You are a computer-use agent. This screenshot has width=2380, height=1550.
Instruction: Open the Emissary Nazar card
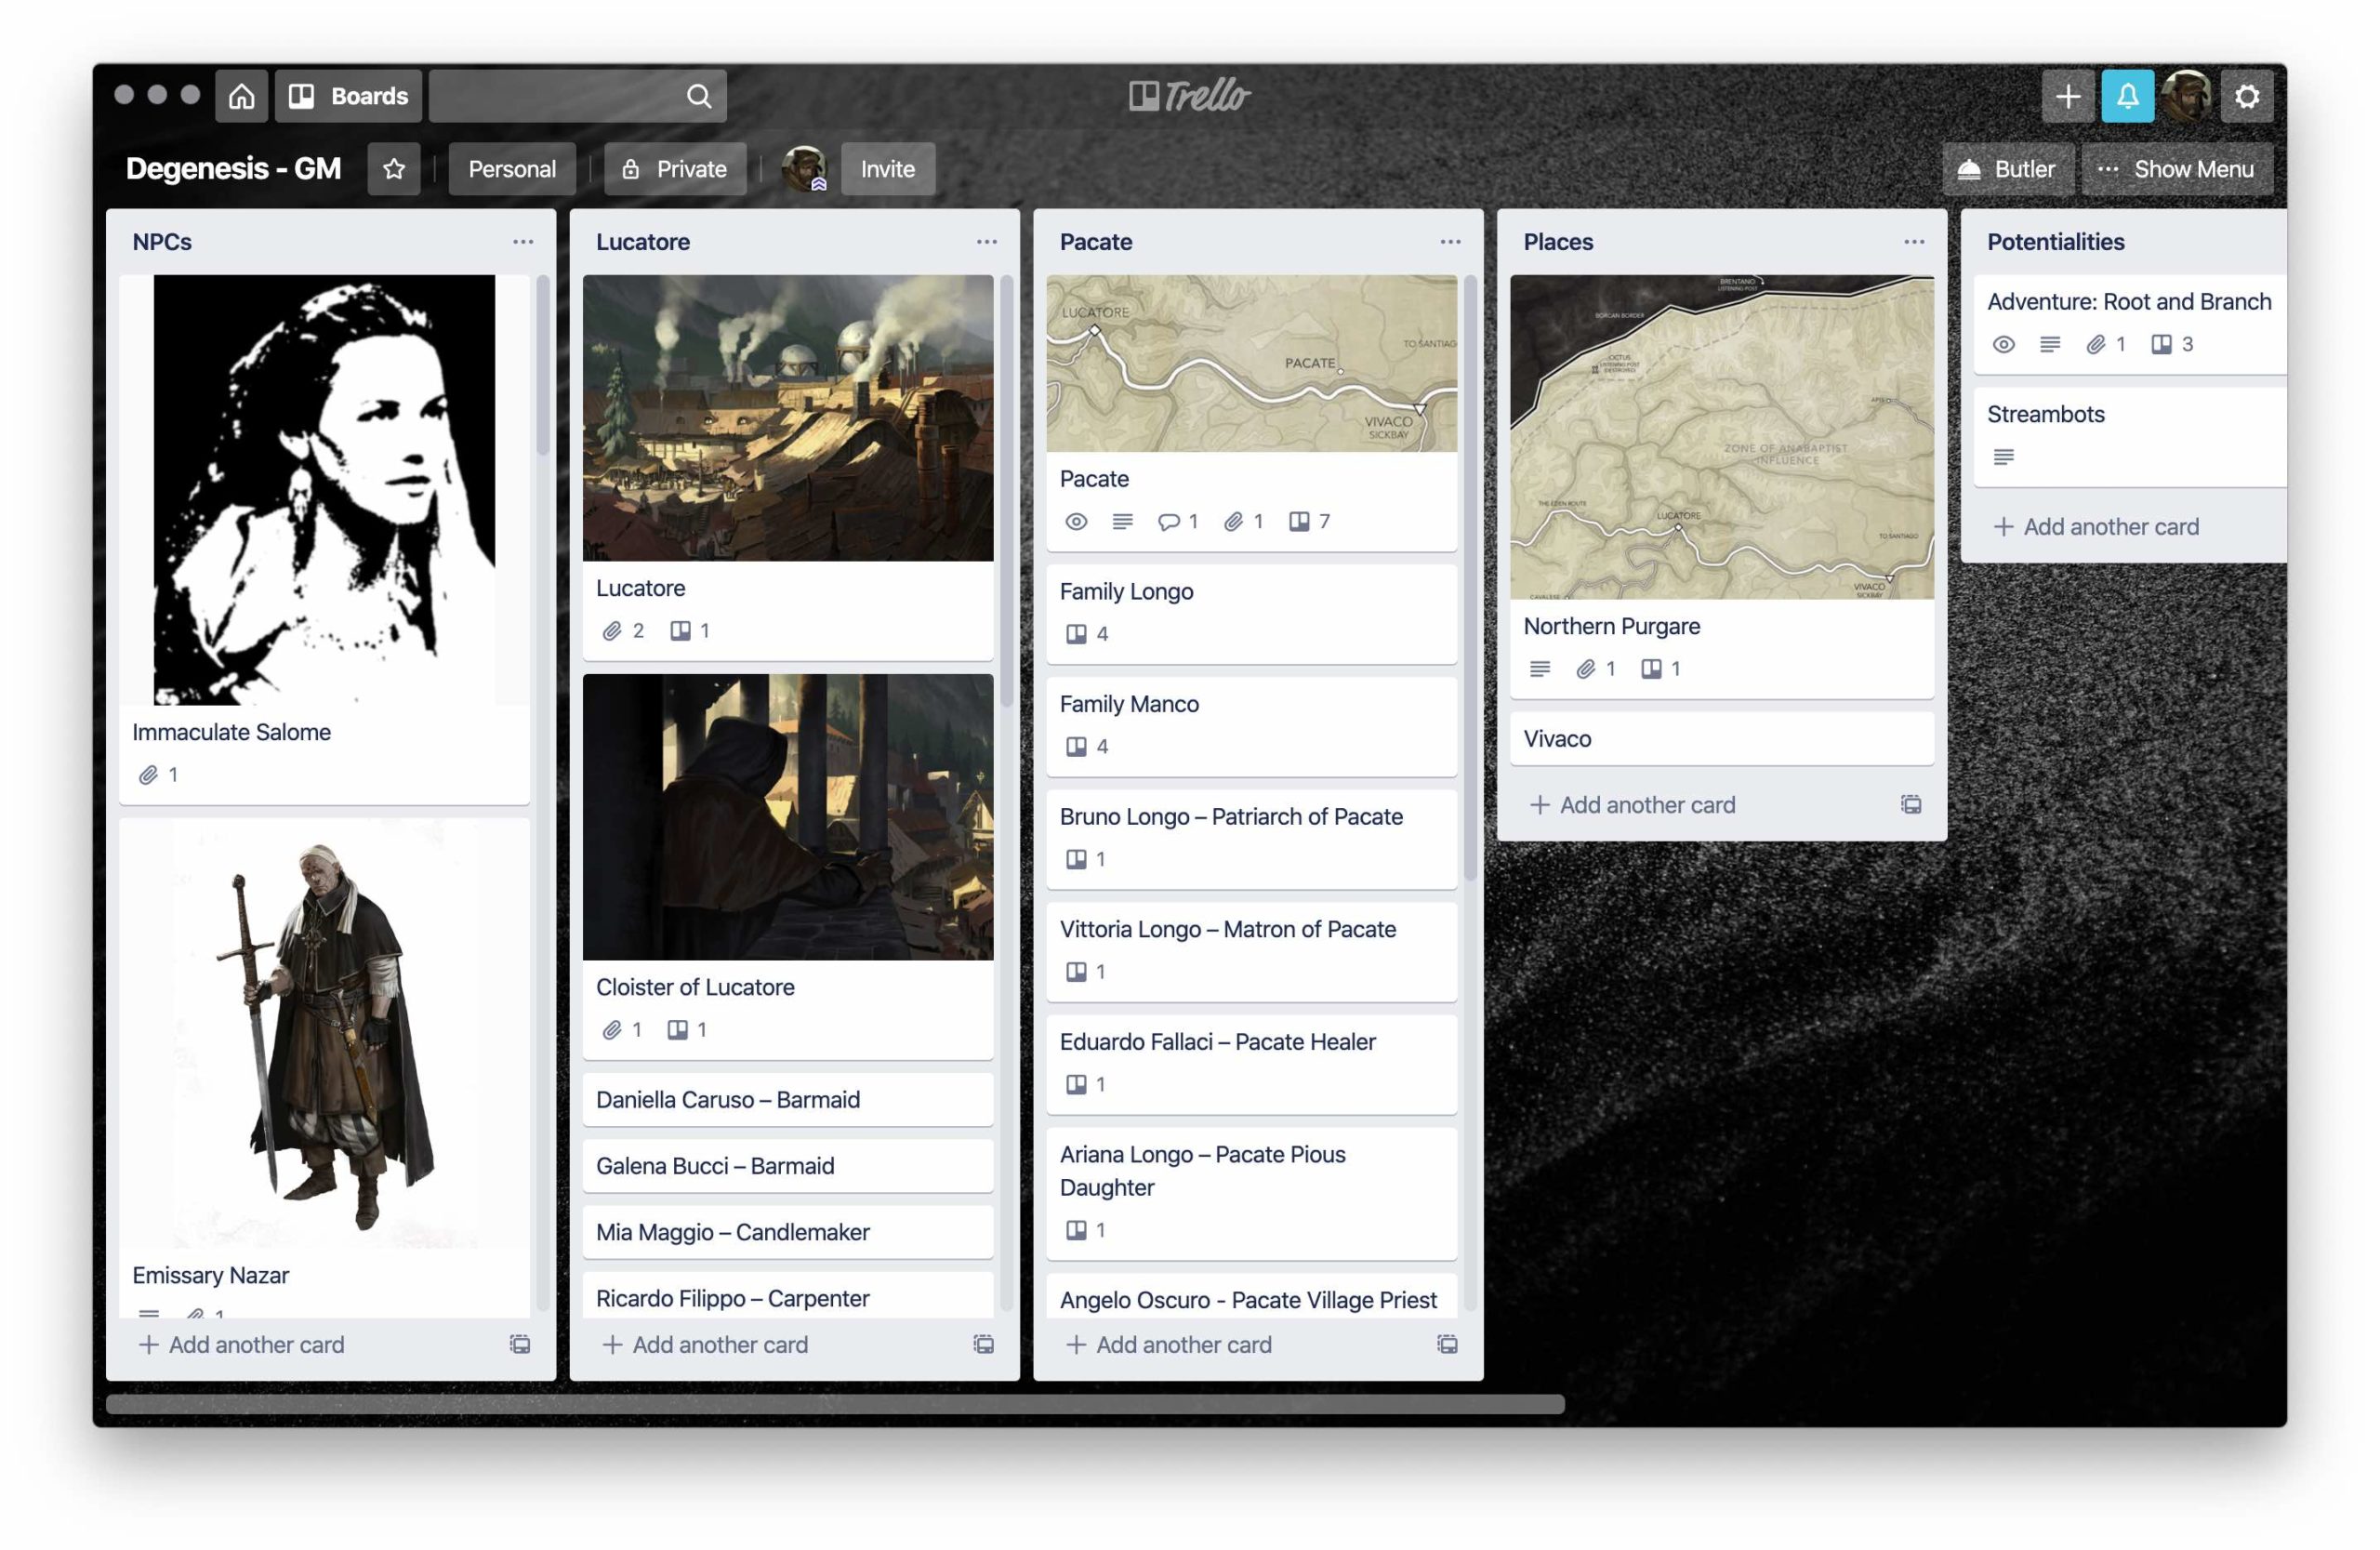pyautogui.click(x=324, y=1067)
